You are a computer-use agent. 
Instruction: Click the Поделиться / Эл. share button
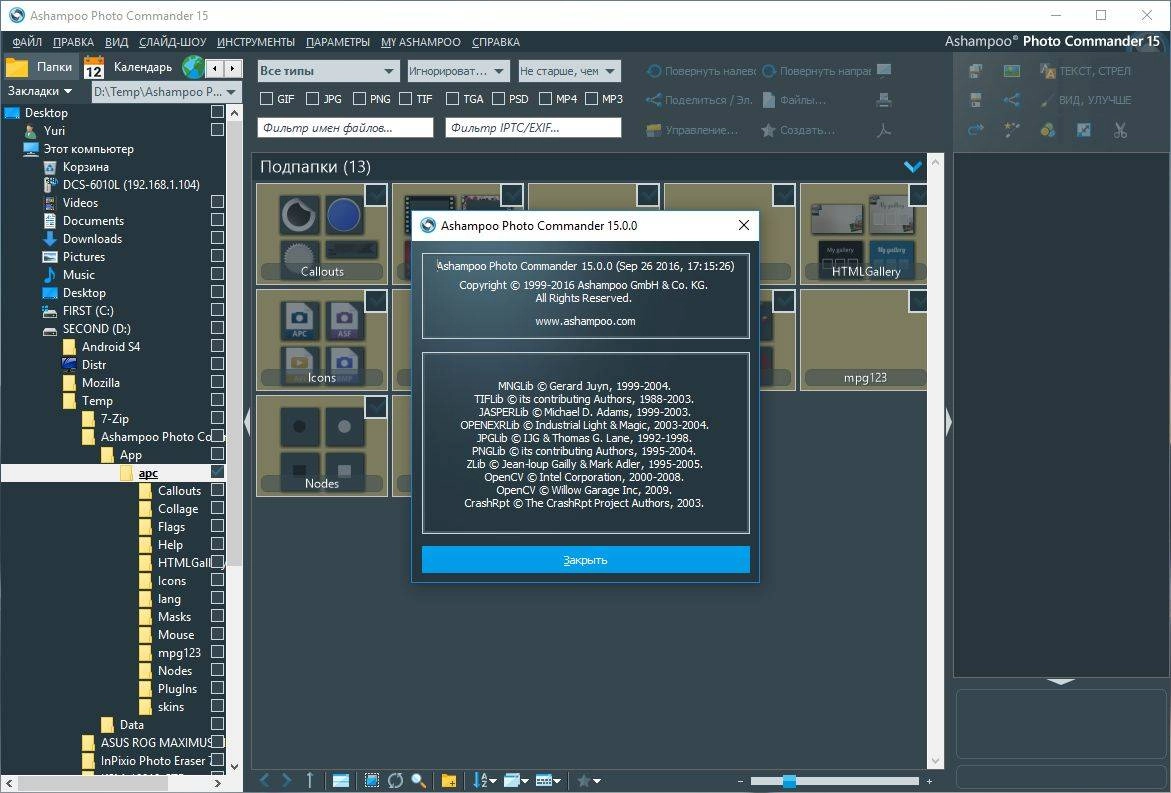coord(699,99)
